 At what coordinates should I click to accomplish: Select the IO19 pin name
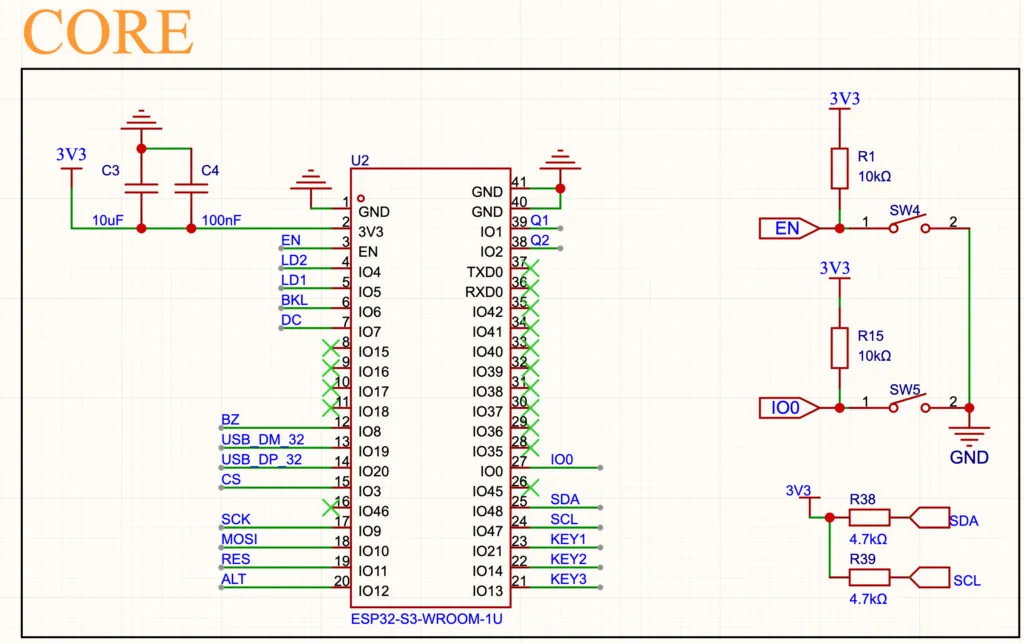pos(374,452)
